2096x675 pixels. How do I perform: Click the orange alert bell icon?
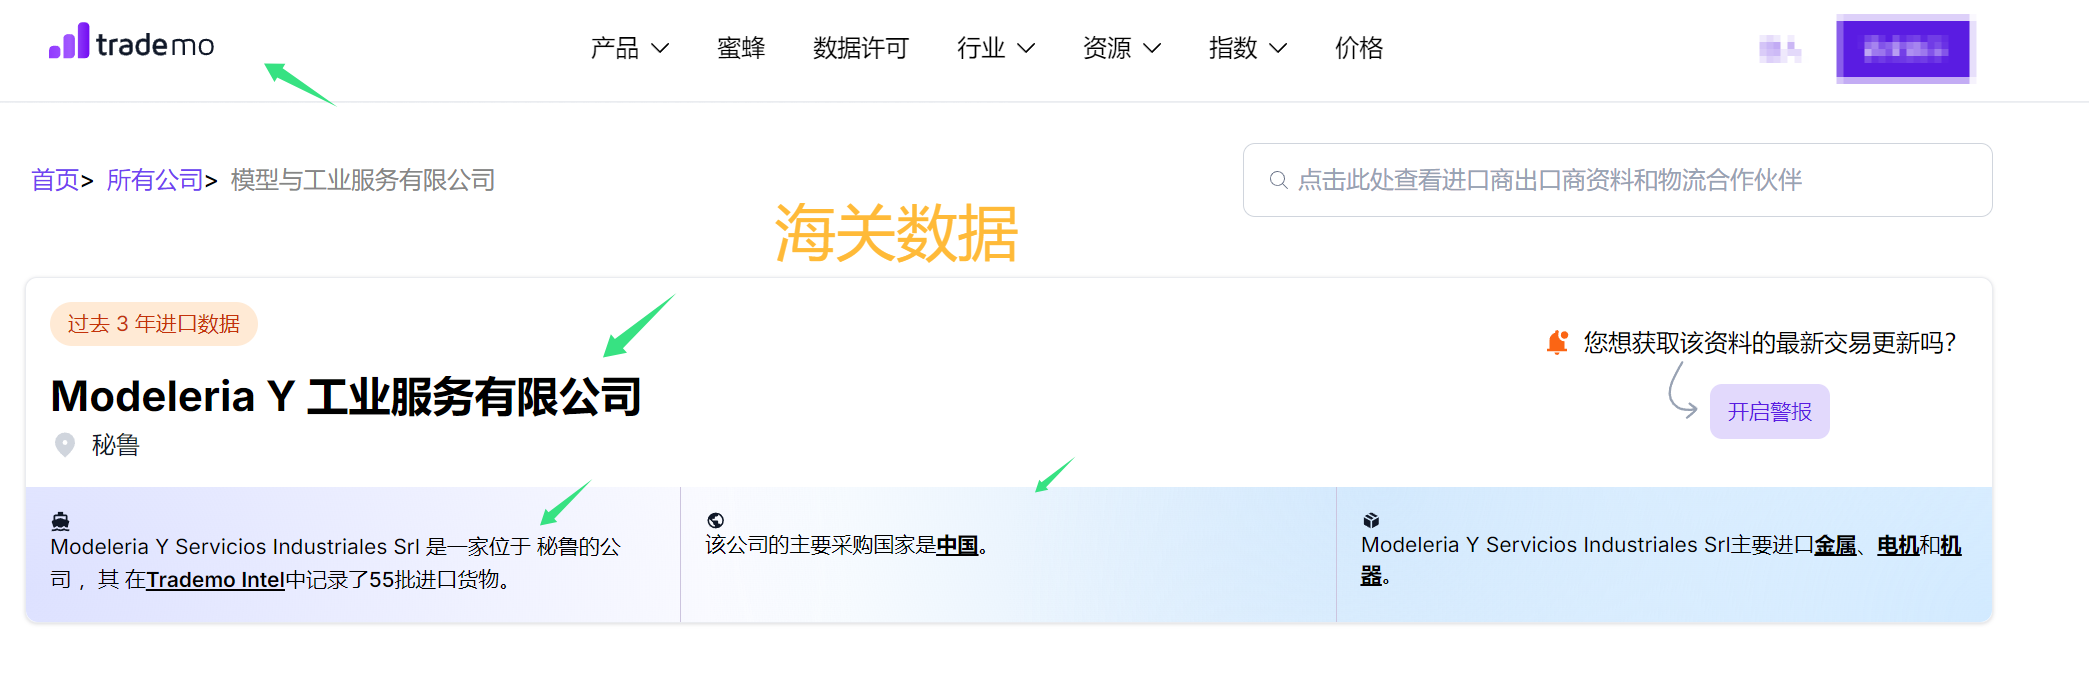tap(1557, 343)
